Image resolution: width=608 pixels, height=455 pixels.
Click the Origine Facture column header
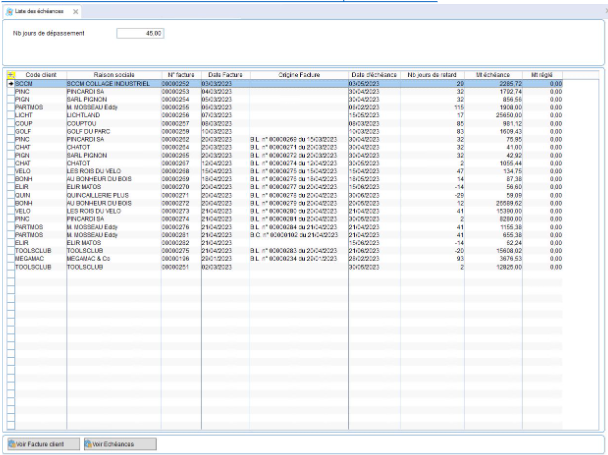point(298,74)
